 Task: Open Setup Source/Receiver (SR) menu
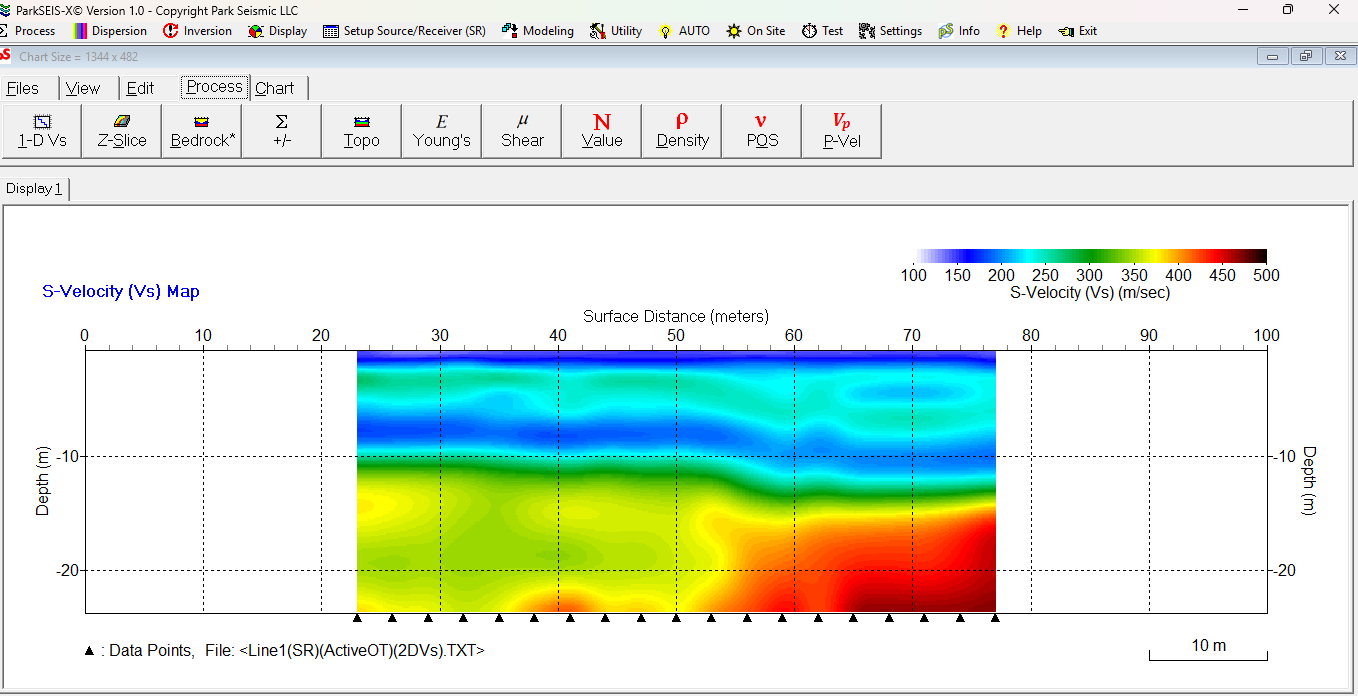point(405,31)
